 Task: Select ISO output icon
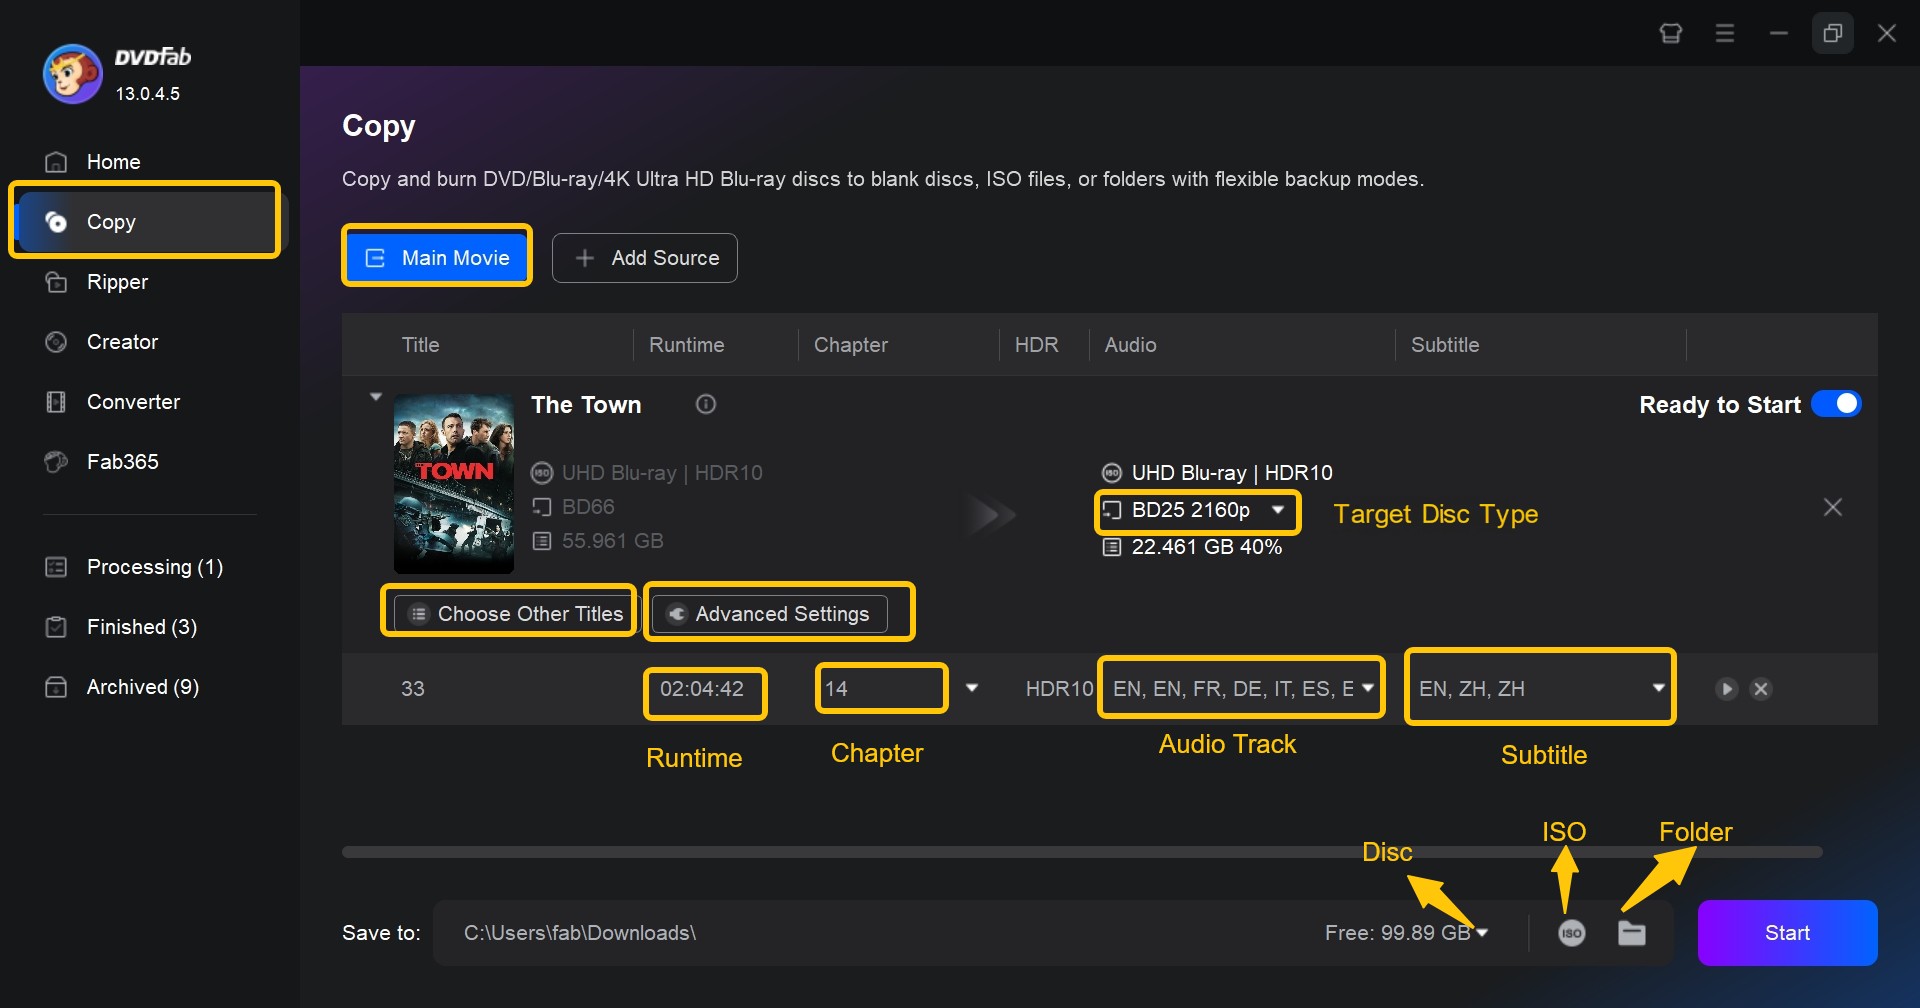click(1572, 933)
